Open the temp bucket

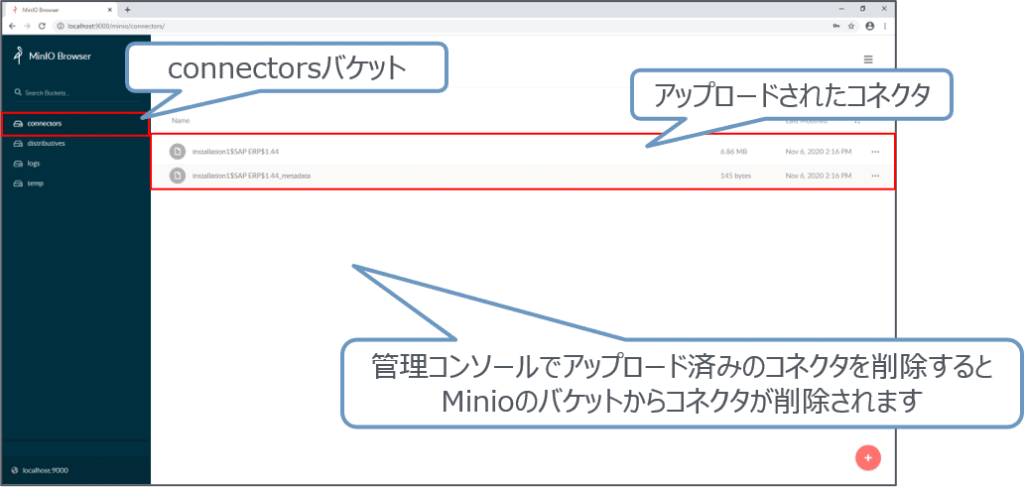pos(35,183)
